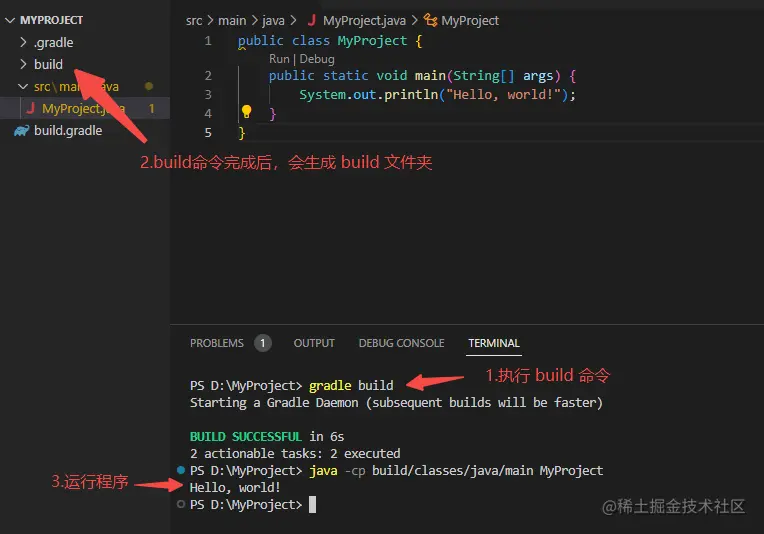This screenshot has width=764, height=534.
Task: Expand the build folder
Action: (x=48, y=64)
